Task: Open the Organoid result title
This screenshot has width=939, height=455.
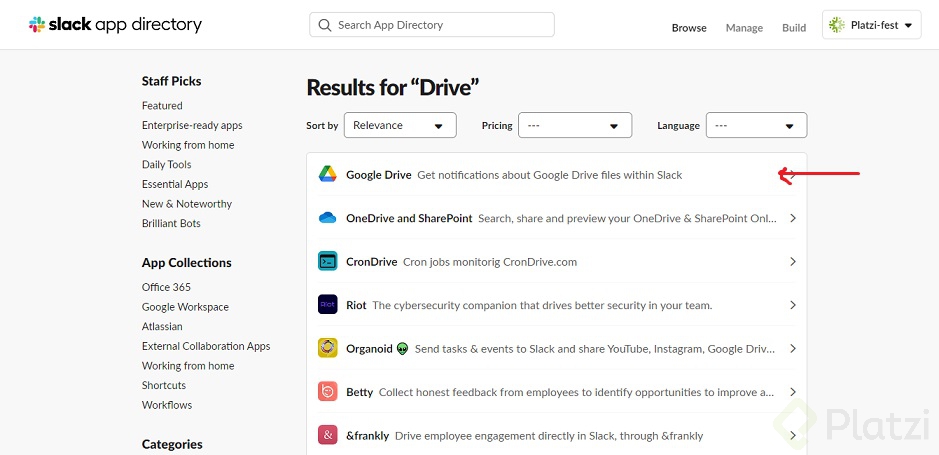Action: coord(369,348)
